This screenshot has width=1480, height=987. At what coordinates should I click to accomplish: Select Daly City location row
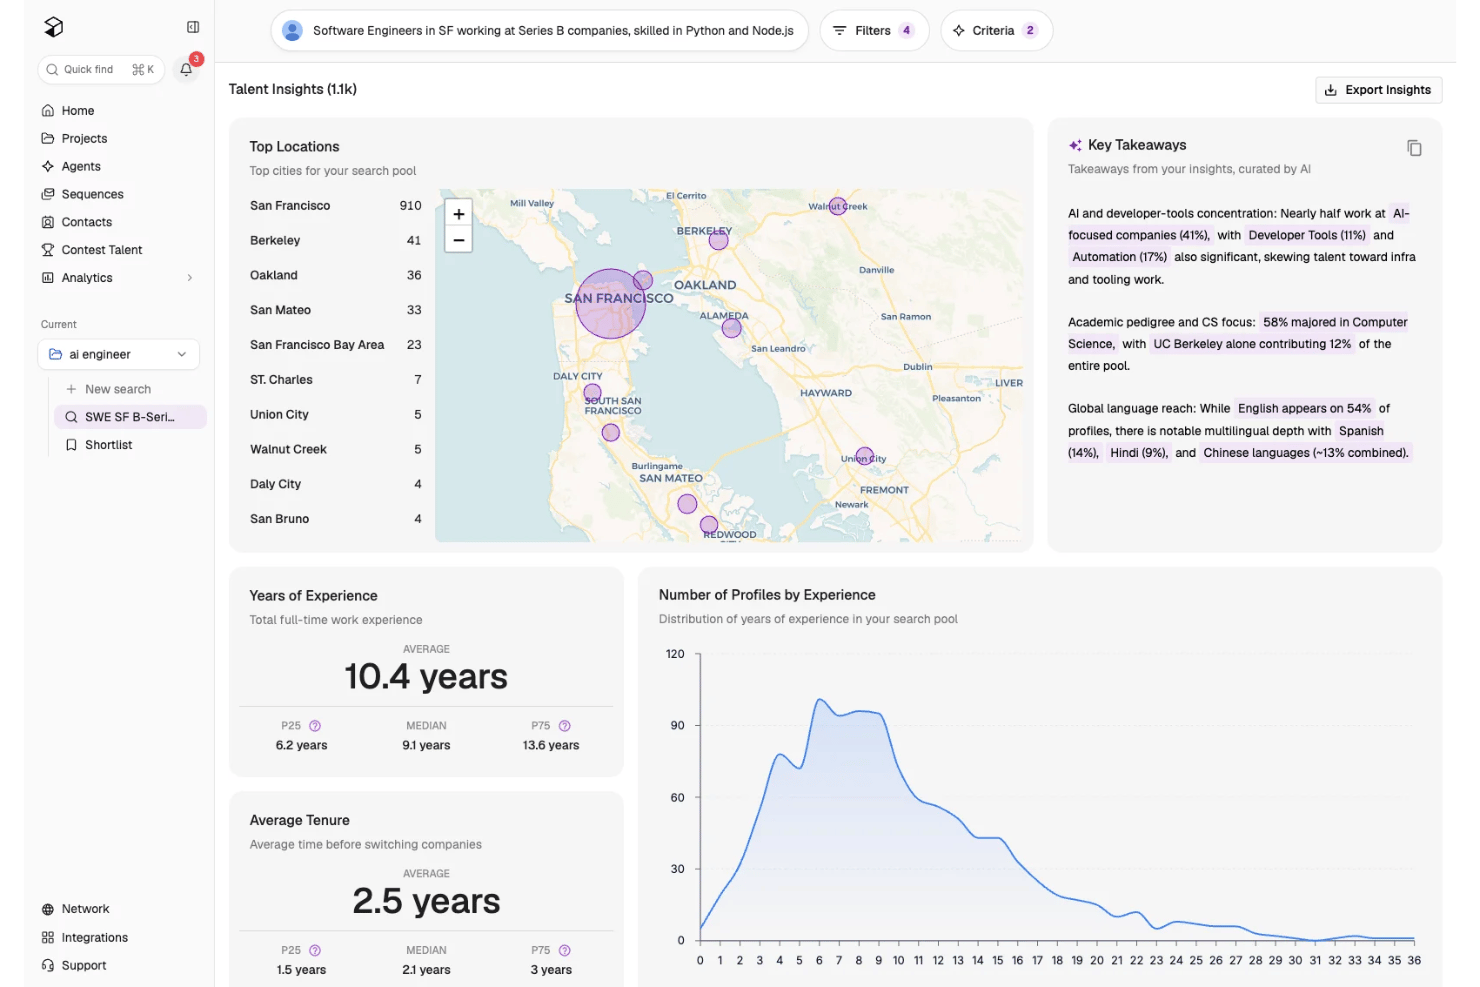point(336,484)
